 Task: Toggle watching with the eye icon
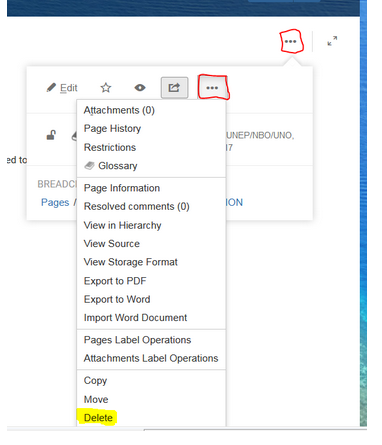coord(140,88)
